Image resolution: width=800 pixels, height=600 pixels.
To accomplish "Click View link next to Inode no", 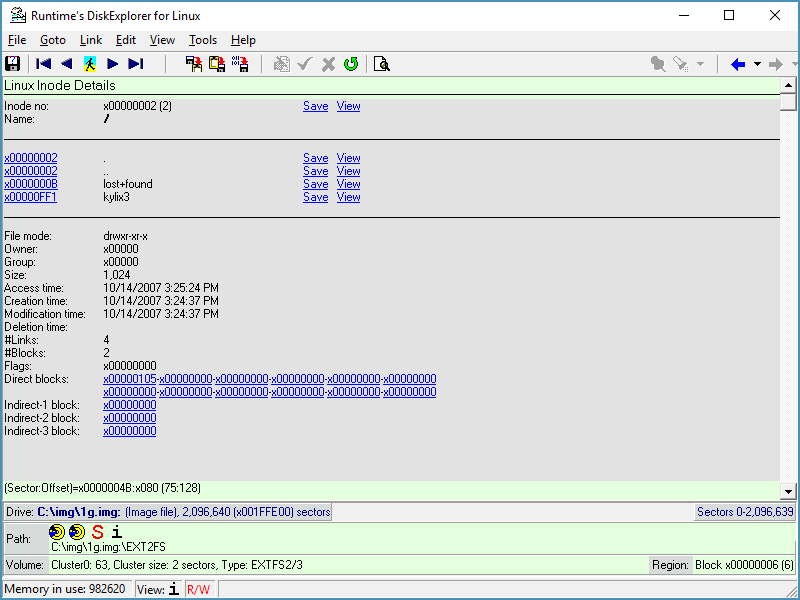I will pos(348,106).
